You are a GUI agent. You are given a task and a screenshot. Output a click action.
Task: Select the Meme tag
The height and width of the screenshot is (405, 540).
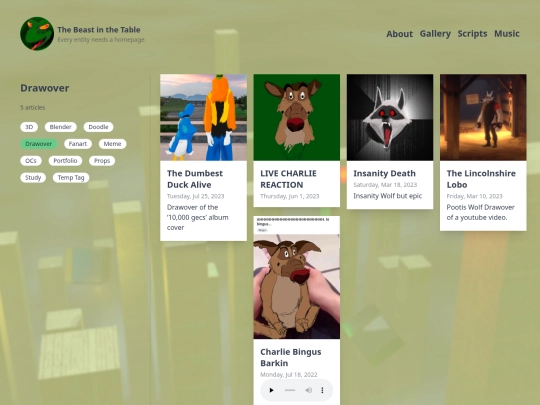(113, 144)
